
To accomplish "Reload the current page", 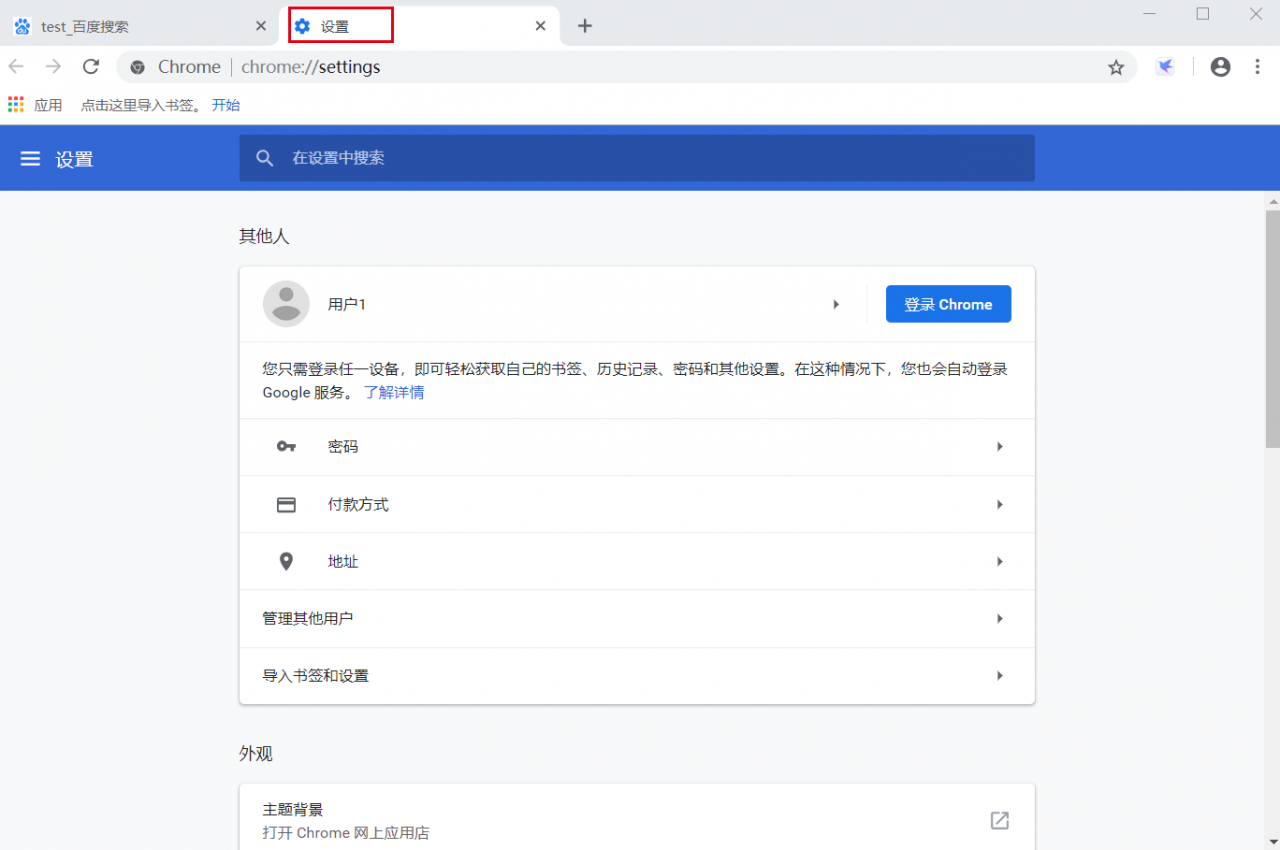I will tap(91, 67).
